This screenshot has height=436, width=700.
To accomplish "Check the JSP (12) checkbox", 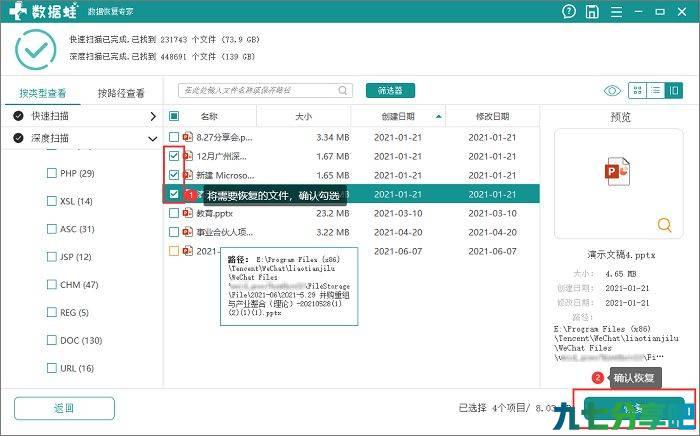I will 52,257.
